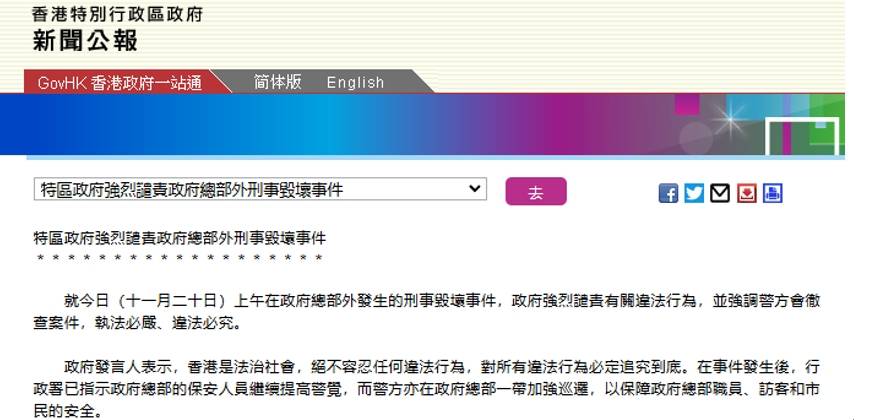This screenshot has width=874, height=420.
Task: Share the press release on Twitter
Action: click(x=694, y=193)
